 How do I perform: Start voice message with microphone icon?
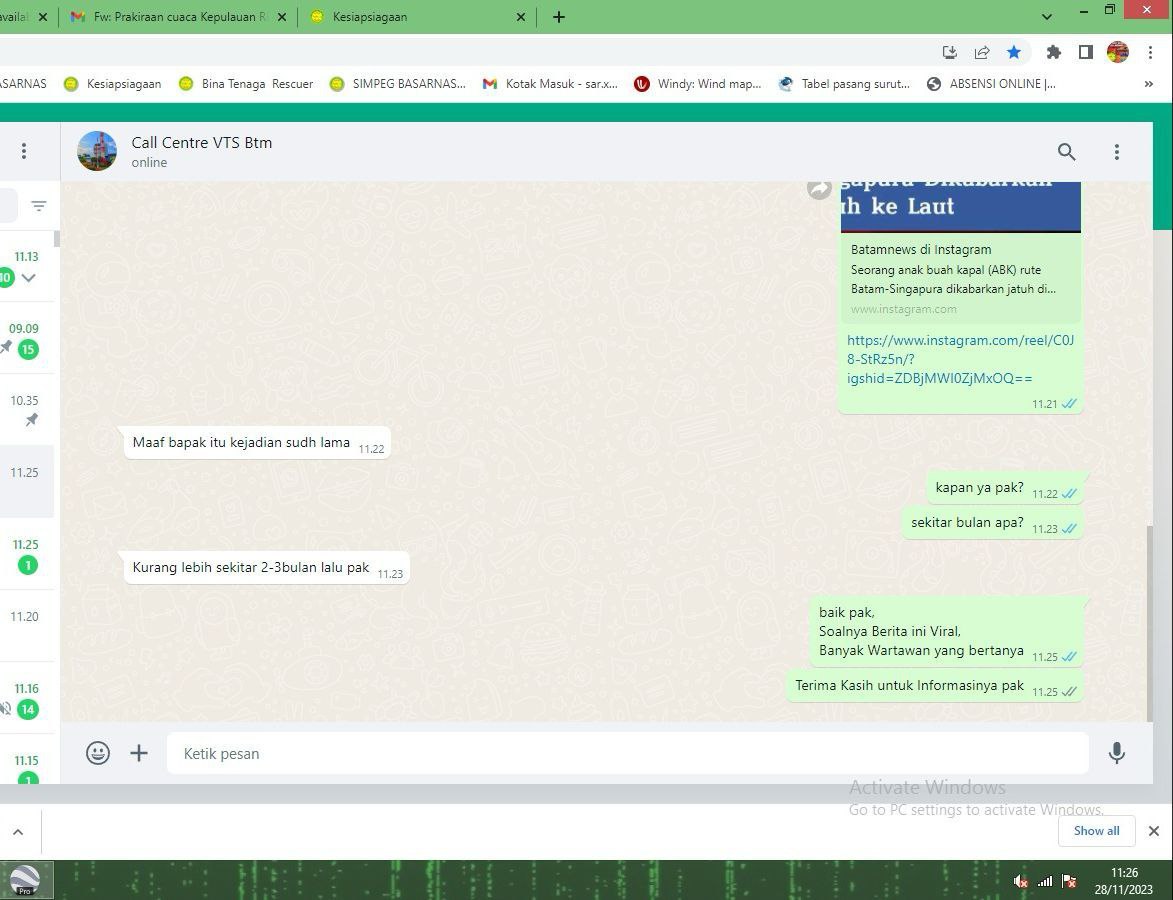tap(1116, 753)
